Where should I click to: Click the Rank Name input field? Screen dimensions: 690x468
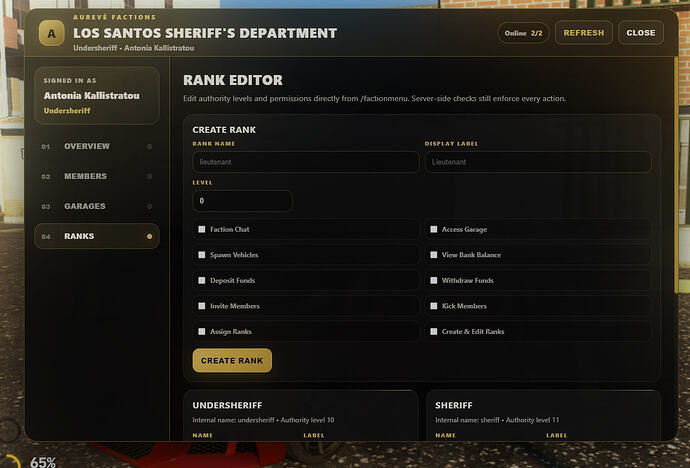tap(305, 162)
